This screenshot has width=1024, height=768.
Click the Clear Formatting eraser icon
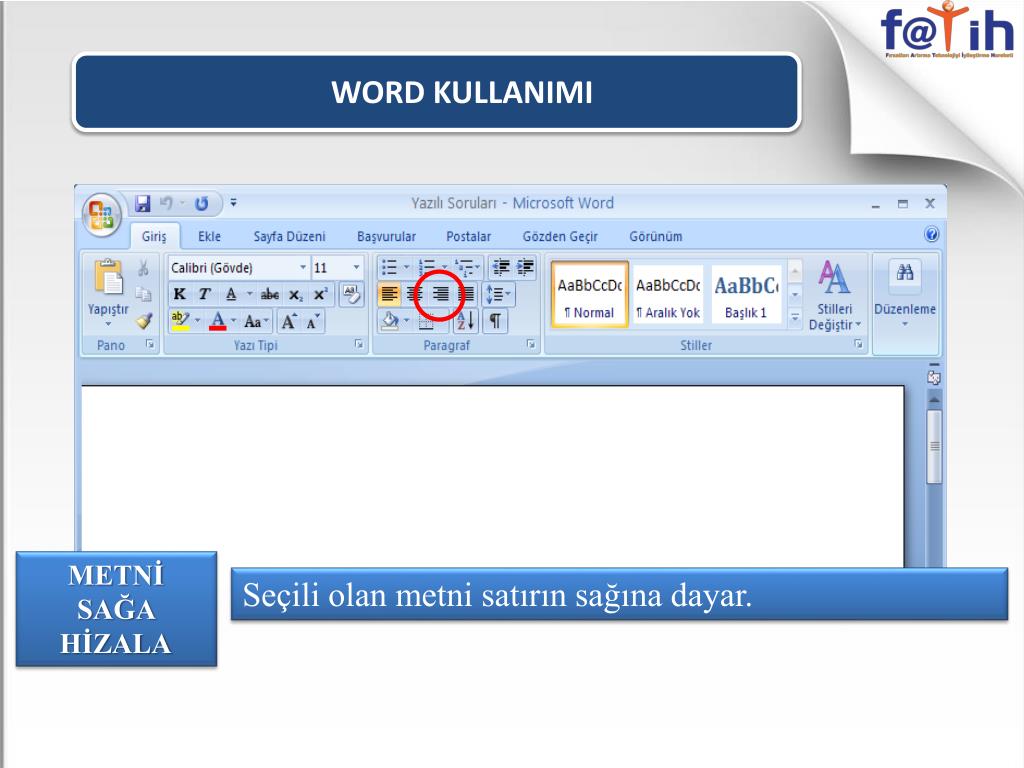click(351, 295)
